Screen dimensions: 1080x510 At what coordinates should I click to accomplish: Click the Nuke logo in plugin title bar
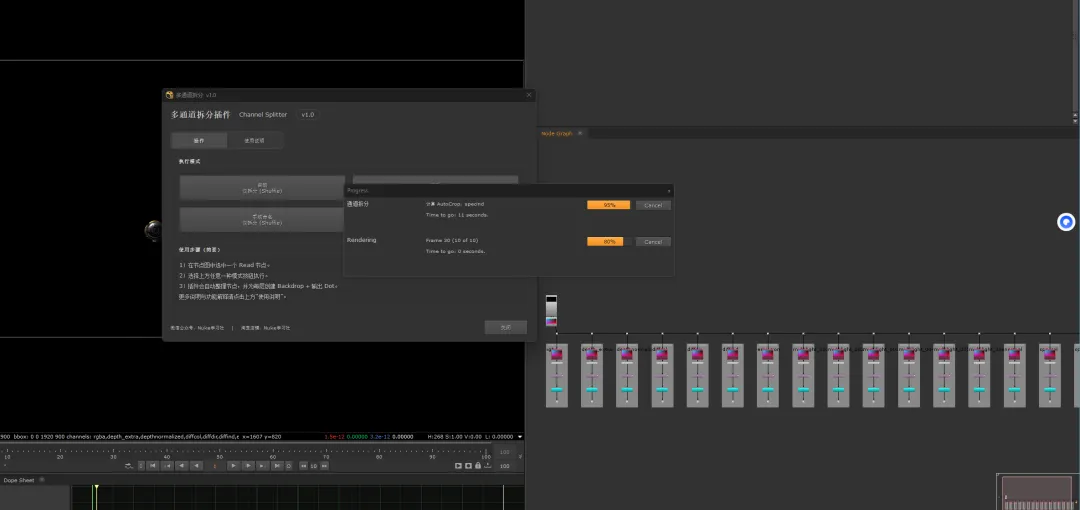point(169,95)
